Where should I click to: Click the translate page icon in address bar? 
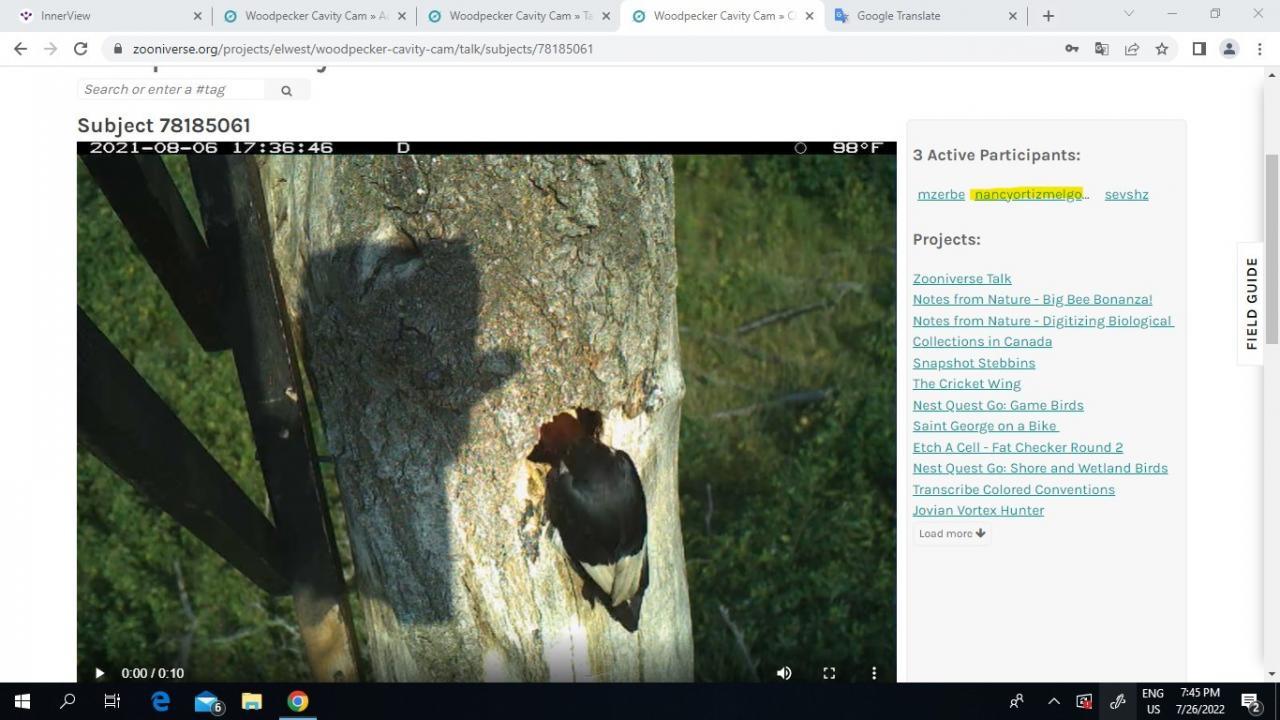(1101, 48)
